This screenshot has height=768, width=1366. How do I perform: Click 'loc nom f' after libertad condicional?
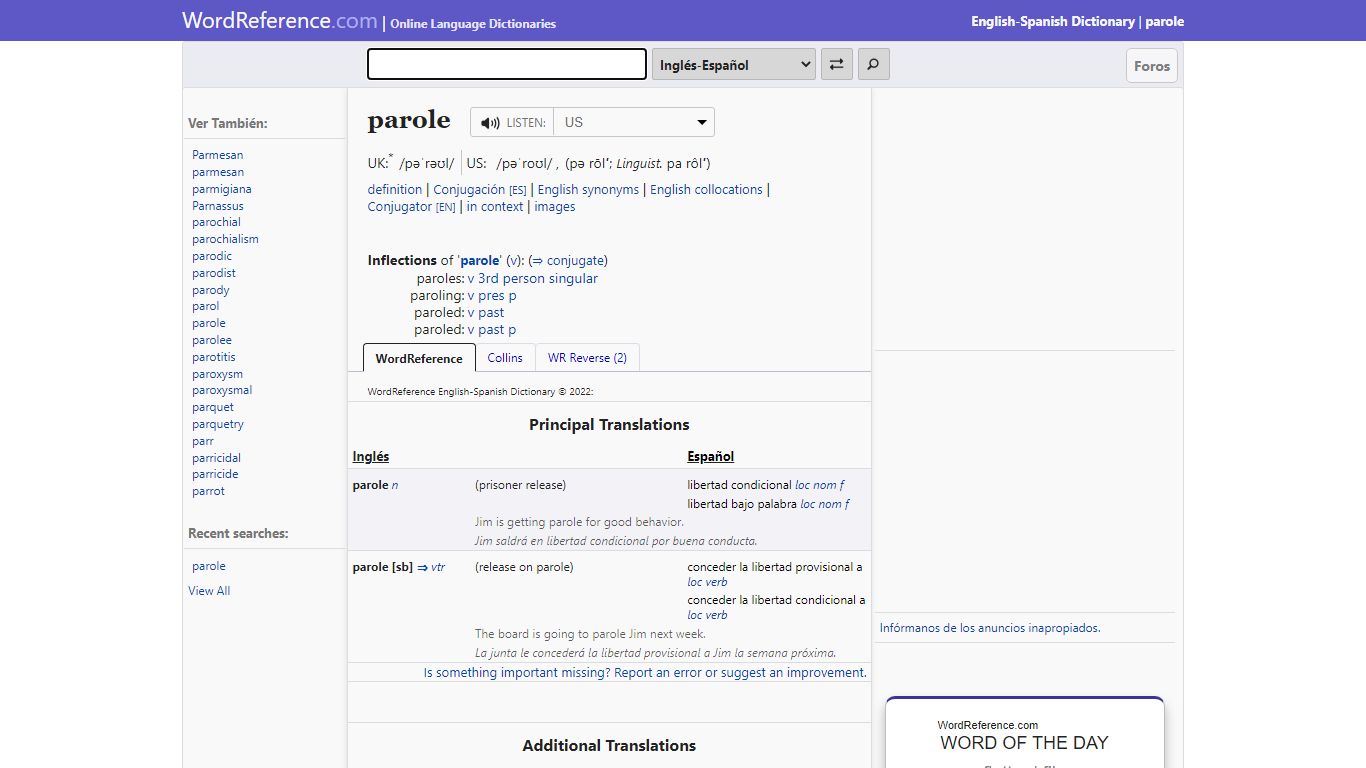[x=820, y=485]
